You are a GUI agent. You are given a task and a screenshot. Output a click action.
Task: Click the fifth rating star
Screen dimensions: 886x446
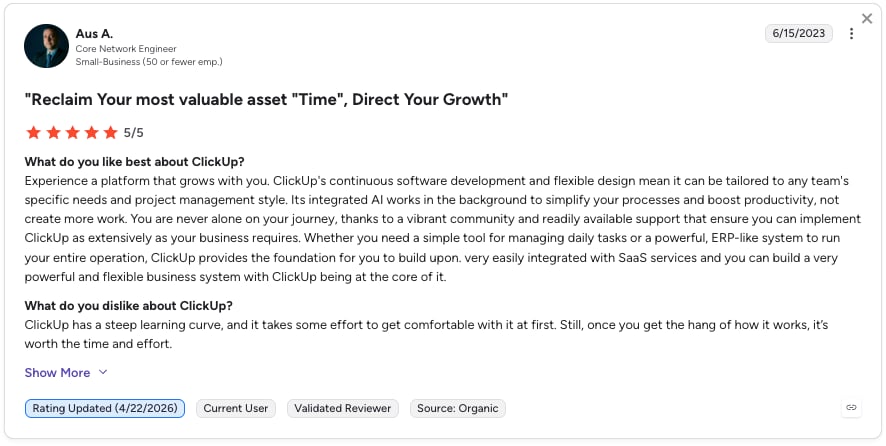[x=111, y=133]
